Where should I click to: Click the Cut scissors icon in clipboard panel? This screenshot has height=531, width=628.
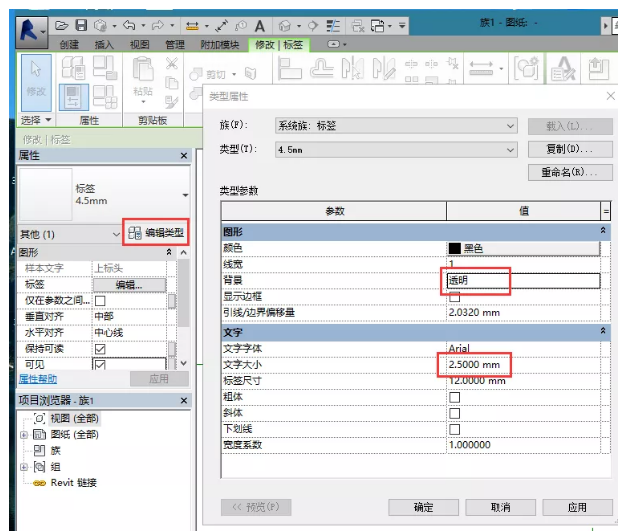click(172, 63)
